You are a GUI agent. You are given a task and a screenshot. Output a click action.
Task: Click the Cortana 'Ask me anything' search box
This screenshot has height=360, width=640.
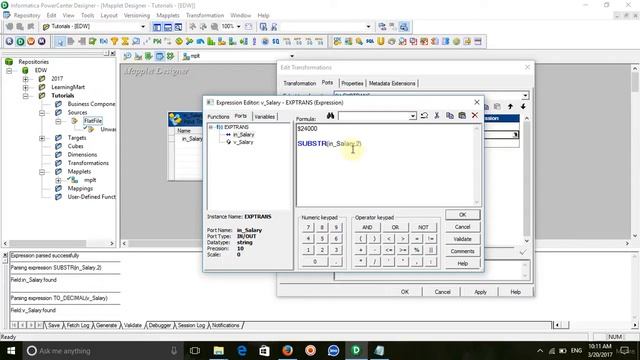tap(102, 351)
